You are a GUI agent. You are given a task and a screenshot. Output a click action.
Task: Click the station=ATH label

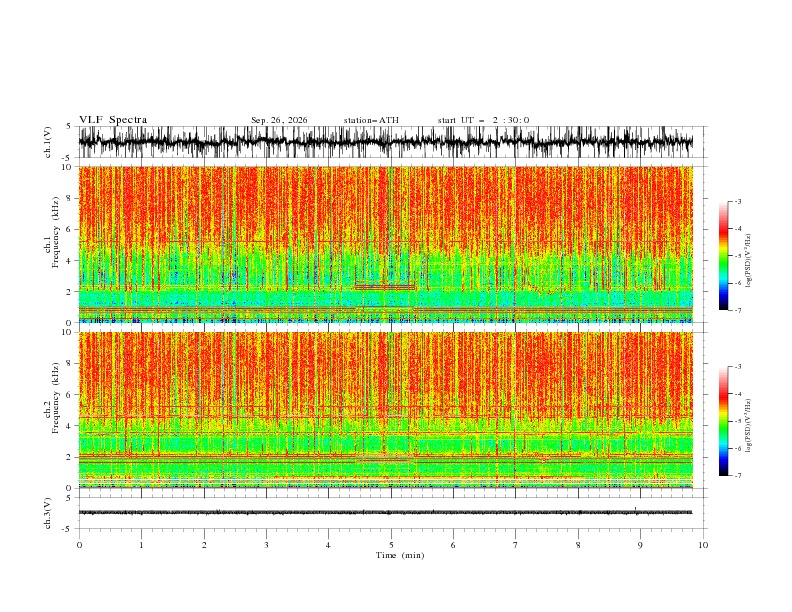click(x=371, y=120)
